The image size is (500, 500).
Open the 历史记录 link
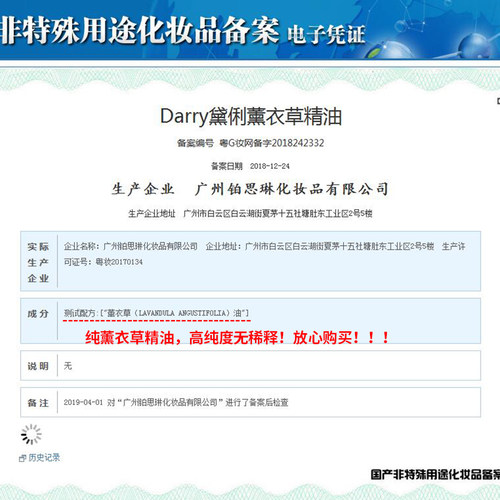[x=44, y=457]
